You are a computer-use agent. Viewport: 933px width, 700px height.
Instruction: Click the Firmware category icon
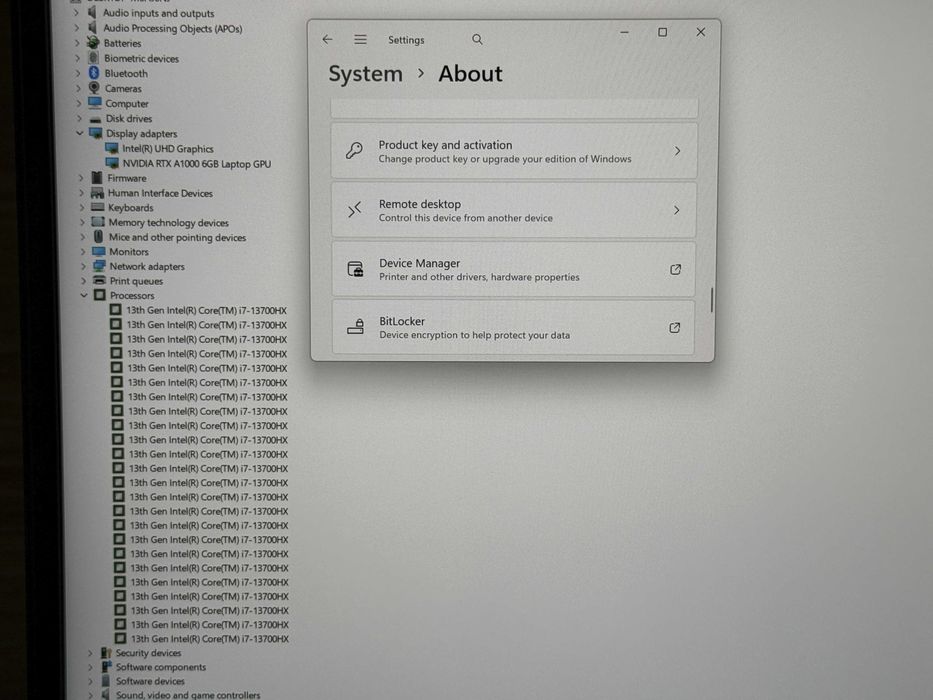[x=97, y=177]
